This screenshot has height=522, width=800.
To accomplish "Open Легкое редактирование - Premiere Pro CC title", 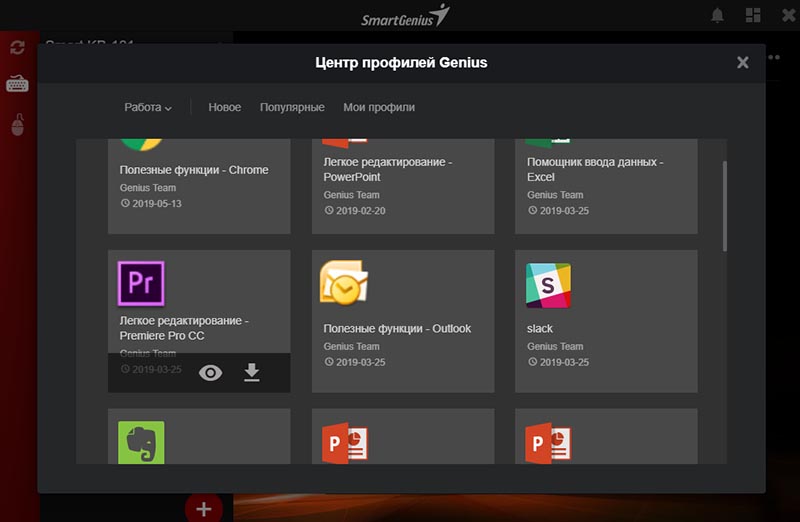I will pos(184,328).
